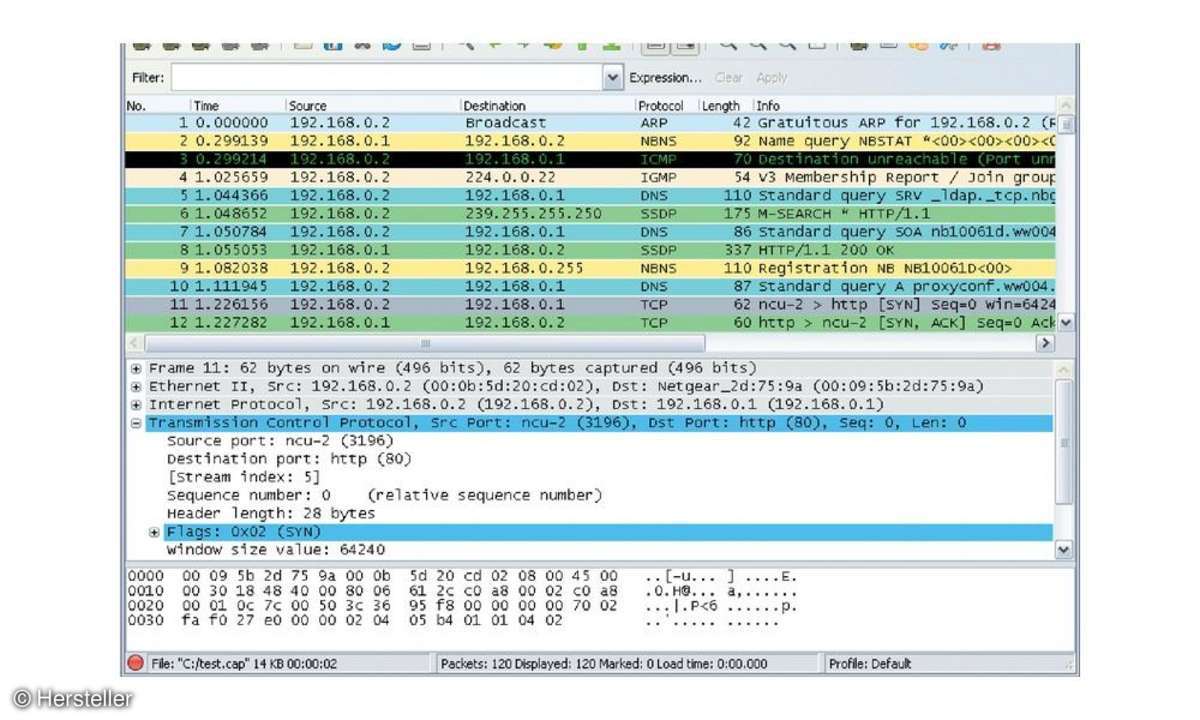The width and height of the screenshot is (1200, 720).
Task: Select packet 7 DNS SOA query row
Action: 590,231
